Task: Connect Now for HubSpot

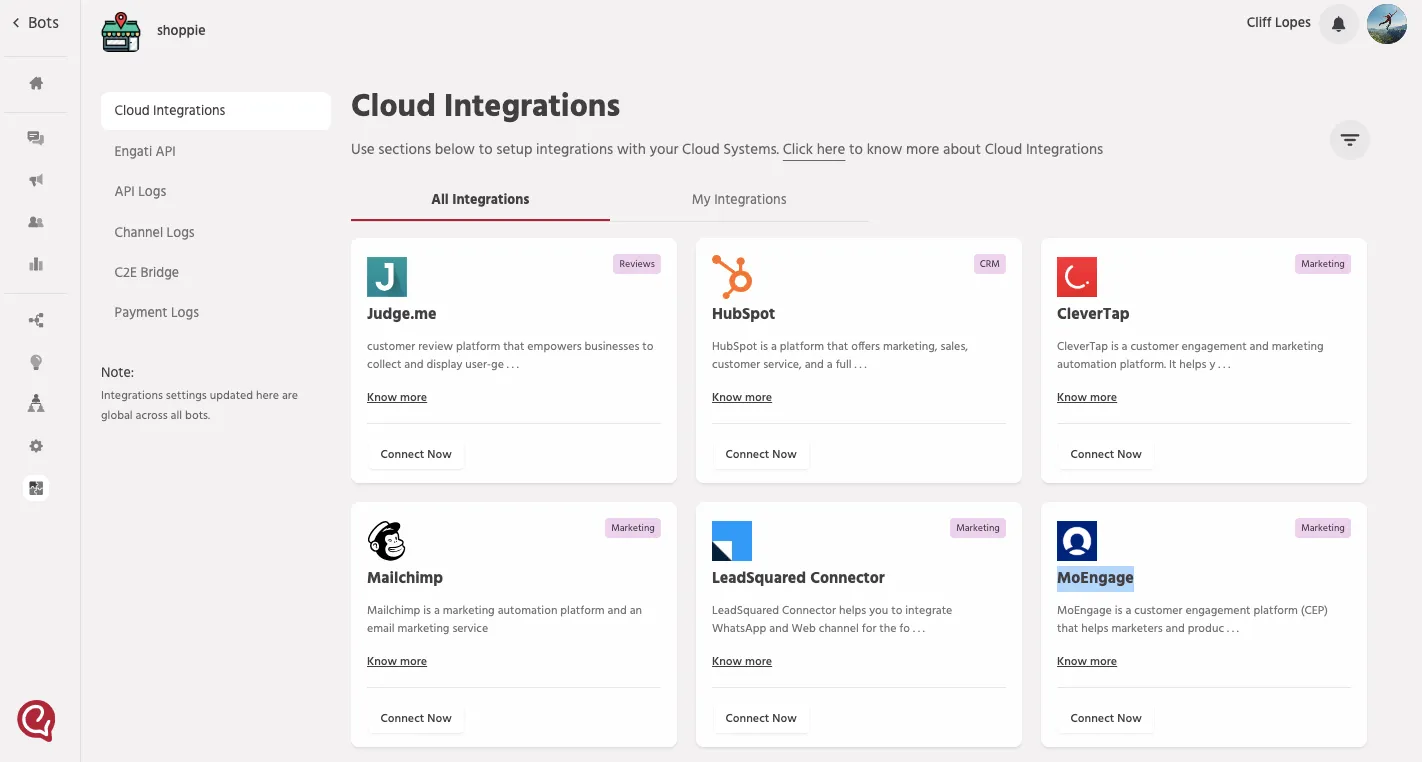Action: (761, 454)
